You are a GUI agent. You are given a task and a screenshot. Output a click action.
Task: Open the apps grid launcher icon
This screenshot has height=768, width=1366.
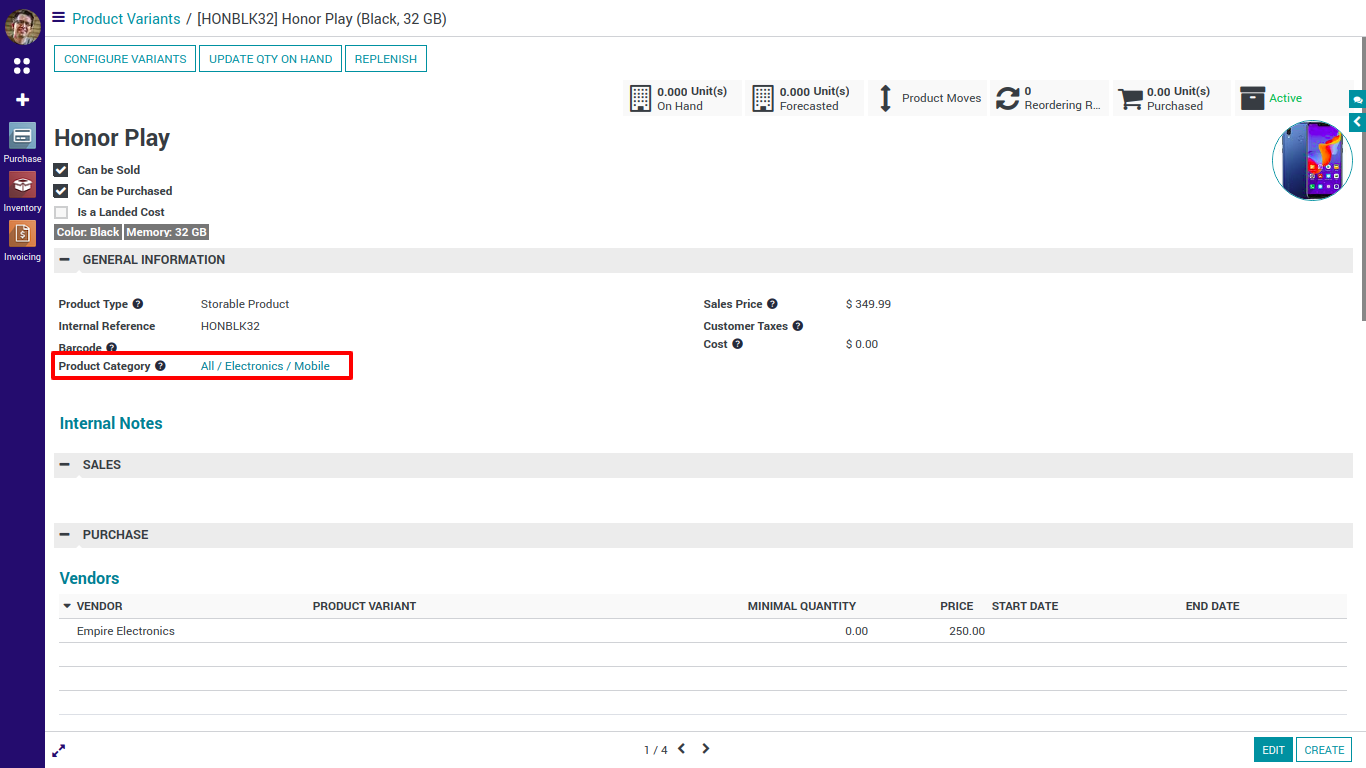click(x=22, y=66)
